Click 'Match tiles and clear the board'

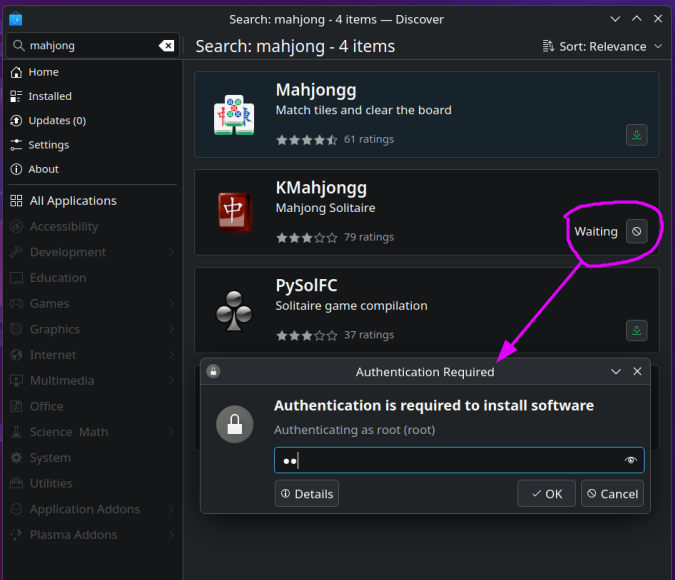pos(363,110)
